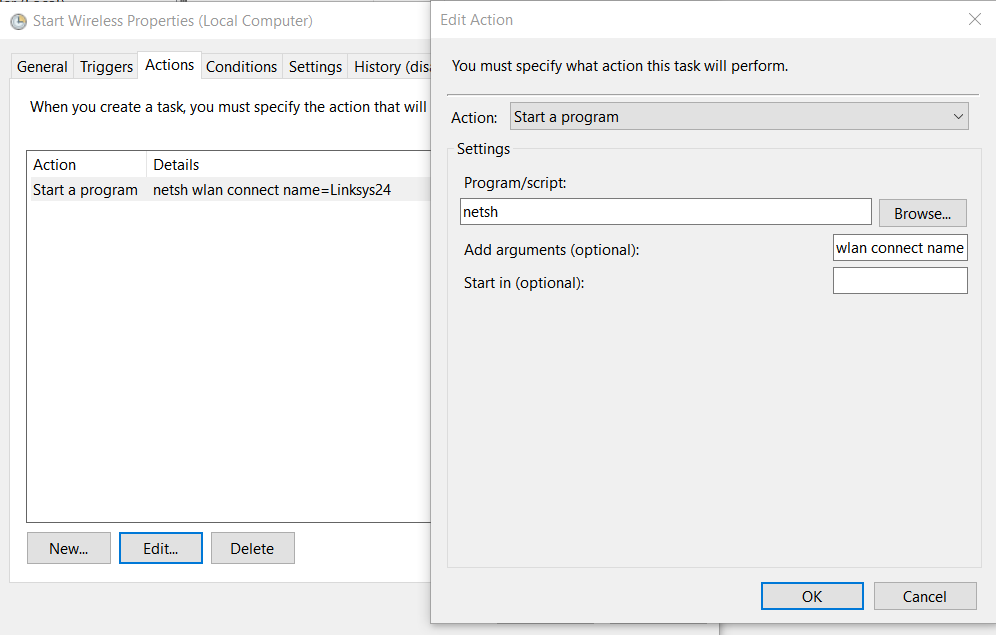This screenshot has height=635, width=996.
Task: Select the Conditions tab
Action: [x=241, y=67]
